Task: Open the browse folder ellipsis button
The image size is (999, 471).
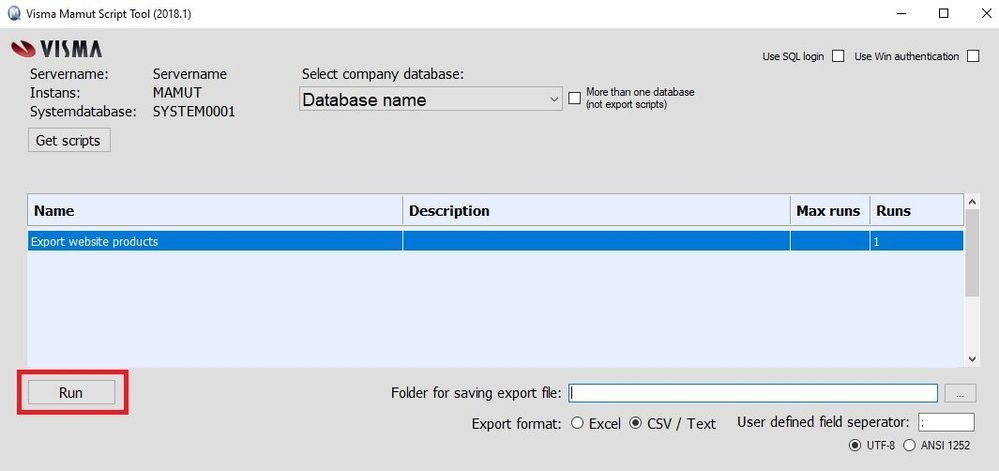Action: [961, 393]
